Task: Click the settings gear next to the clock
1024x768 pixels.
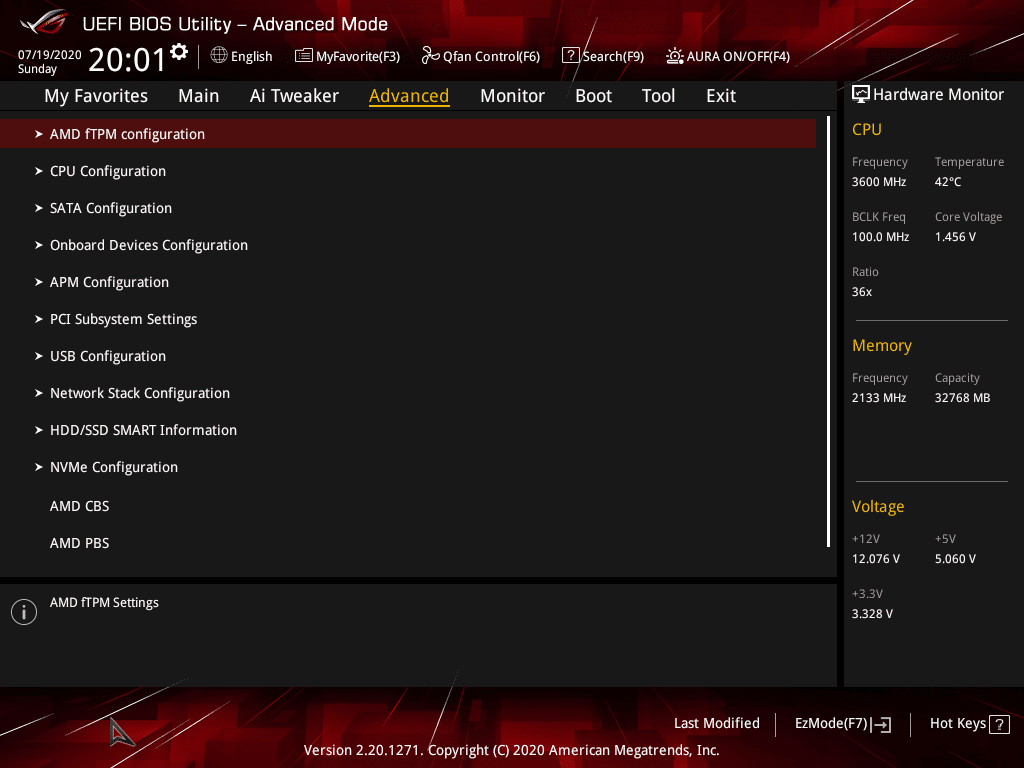Action: point(179,52)
